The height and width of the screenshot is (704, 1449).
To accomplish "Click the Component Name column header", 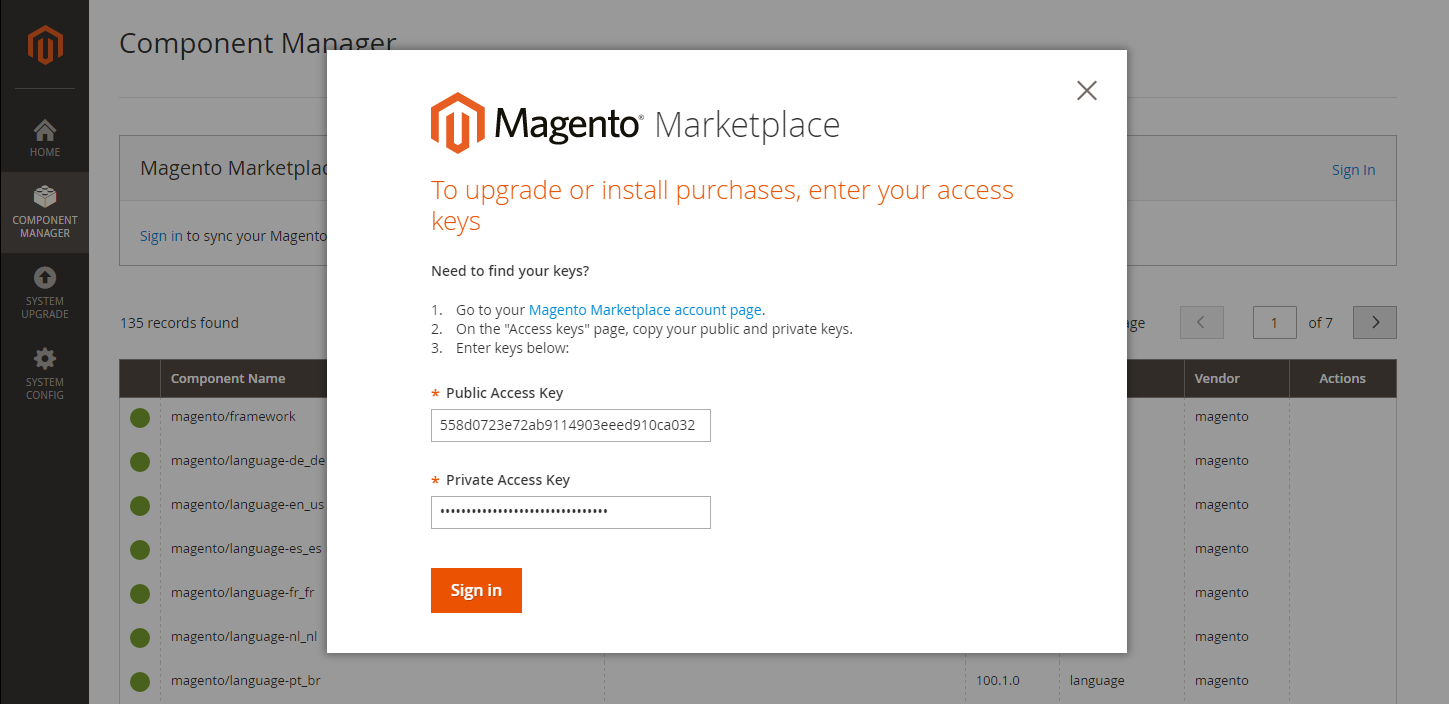I will tap(228, 378).
